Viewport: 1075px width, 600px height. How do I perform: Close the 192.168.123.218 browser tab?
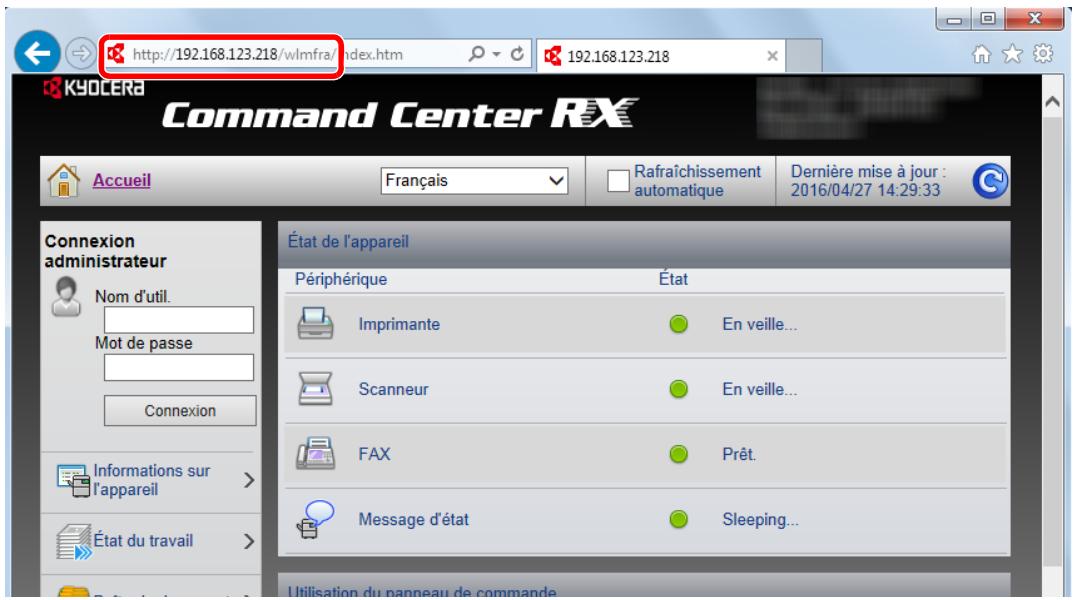click(772, 56)
